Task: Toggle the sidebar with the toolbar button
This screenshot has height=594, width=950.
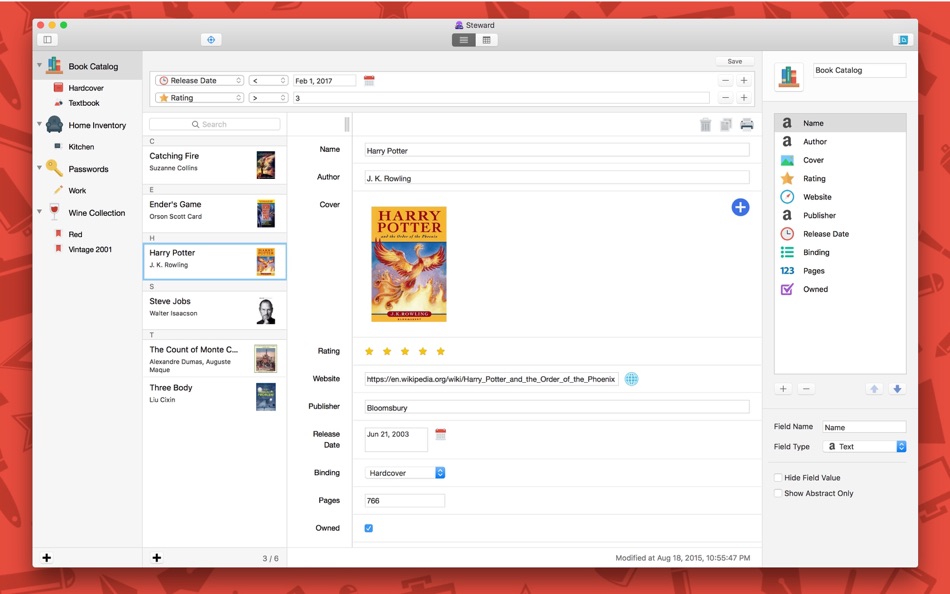Action: (47, 40)
